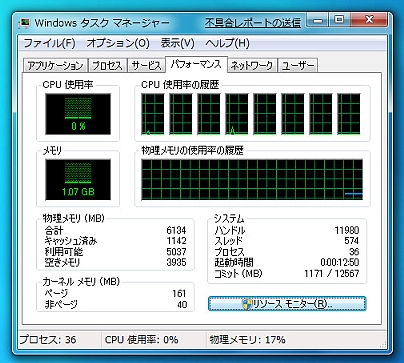The image size is (404, 363).
Task: Maximize the Task Manager window
Action: coord(339,20)
